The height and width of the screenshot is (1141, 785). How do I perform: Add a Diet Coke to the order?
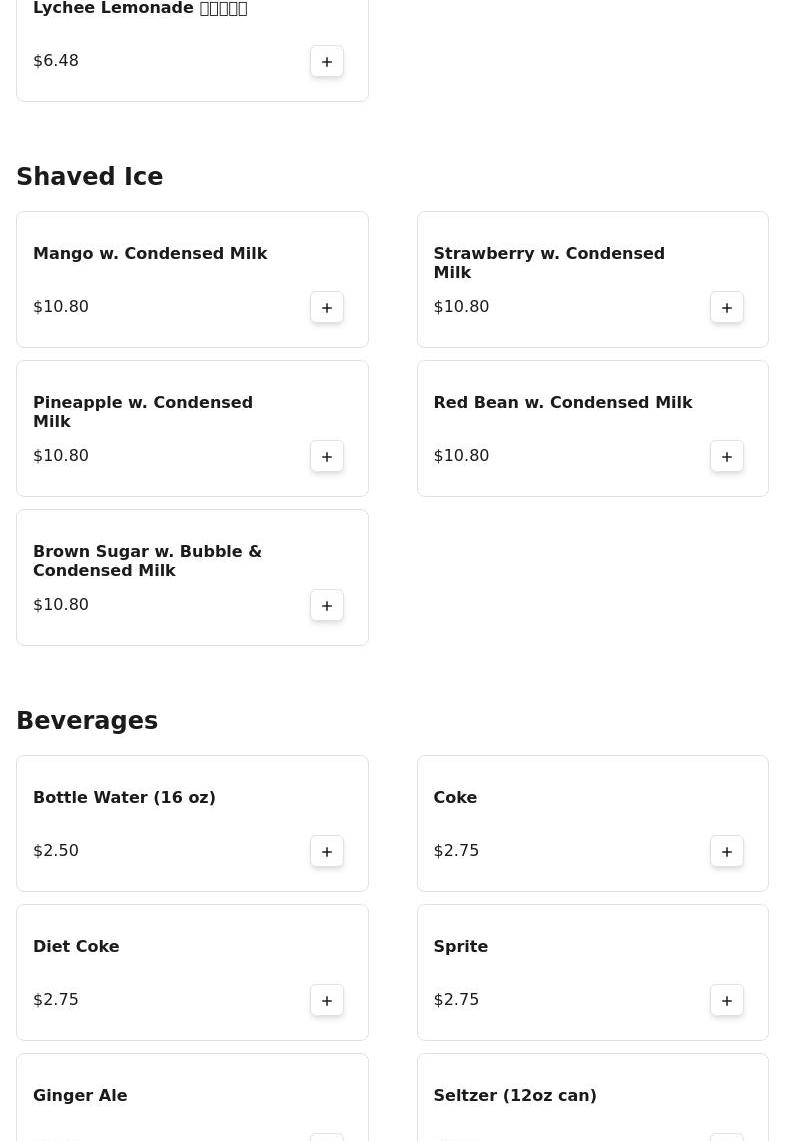[327, 1001]
